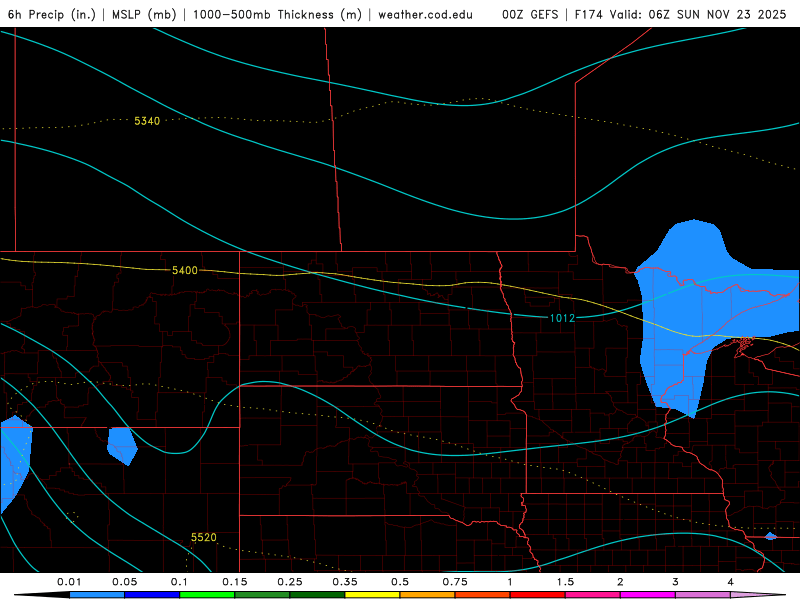Screen dimensions: 800x600
Task: Click the 0.1 legend value
Action: (x=179, y=582)
